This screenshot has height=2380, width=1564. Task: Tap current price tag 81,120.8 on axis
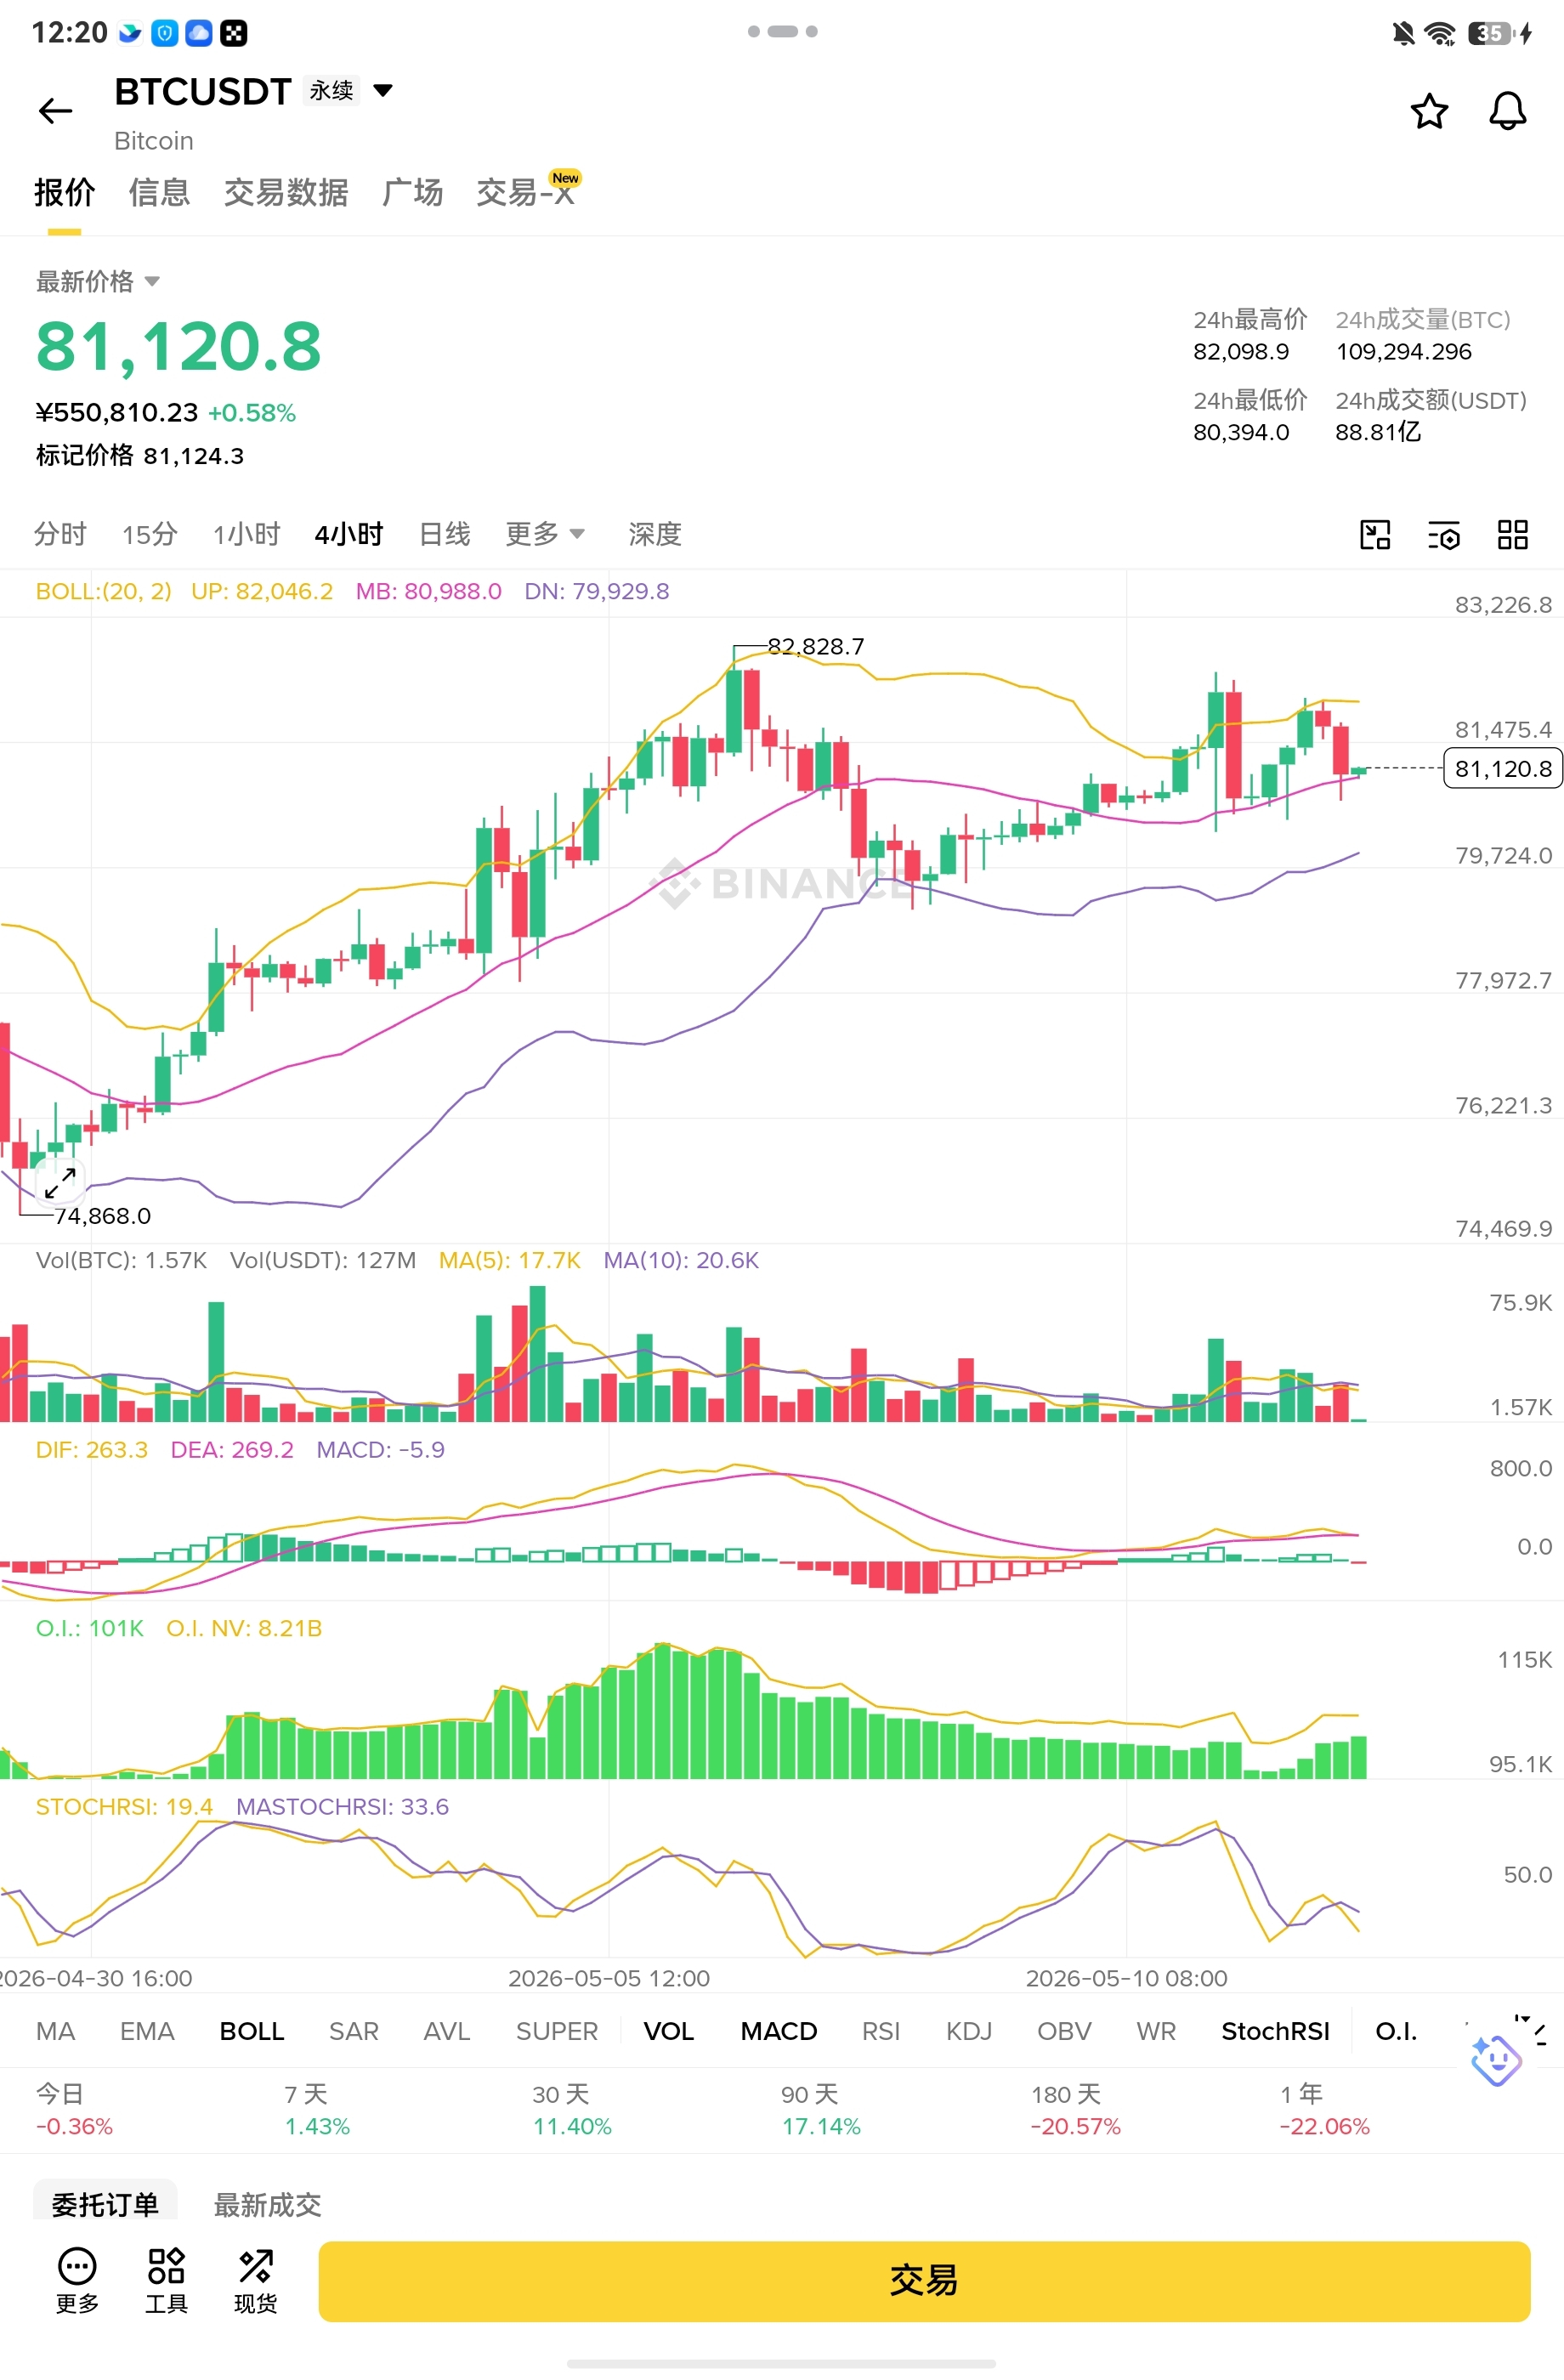(x=1503, y=768)
